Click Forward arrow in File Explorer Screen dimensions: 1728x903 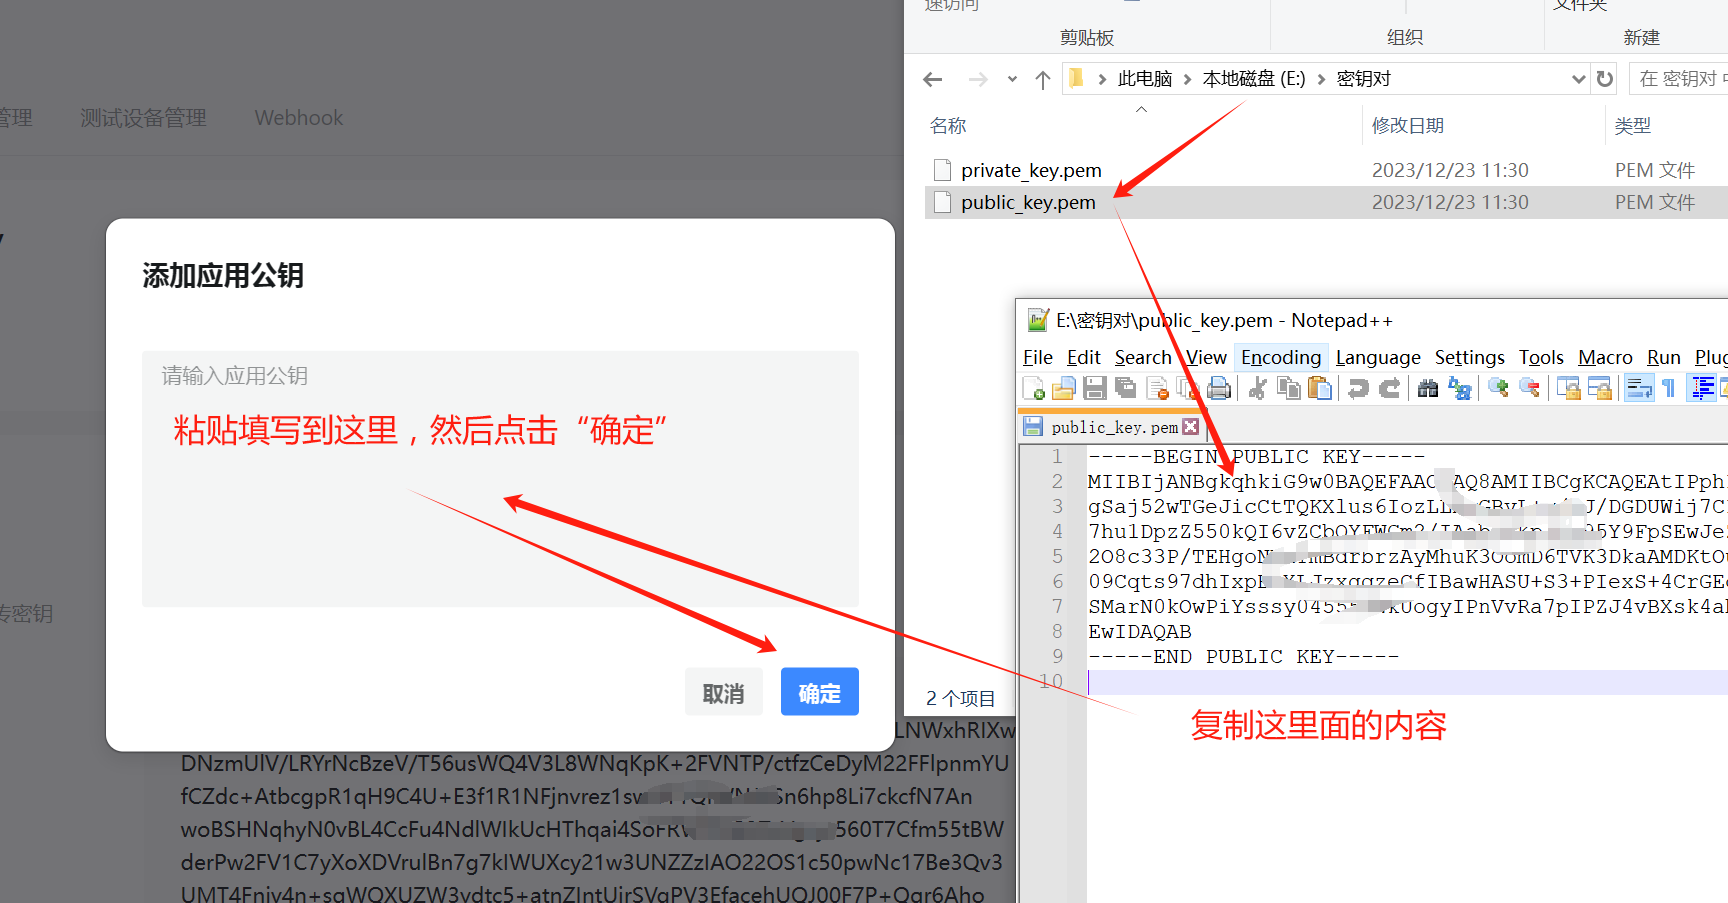pos(978,79)
